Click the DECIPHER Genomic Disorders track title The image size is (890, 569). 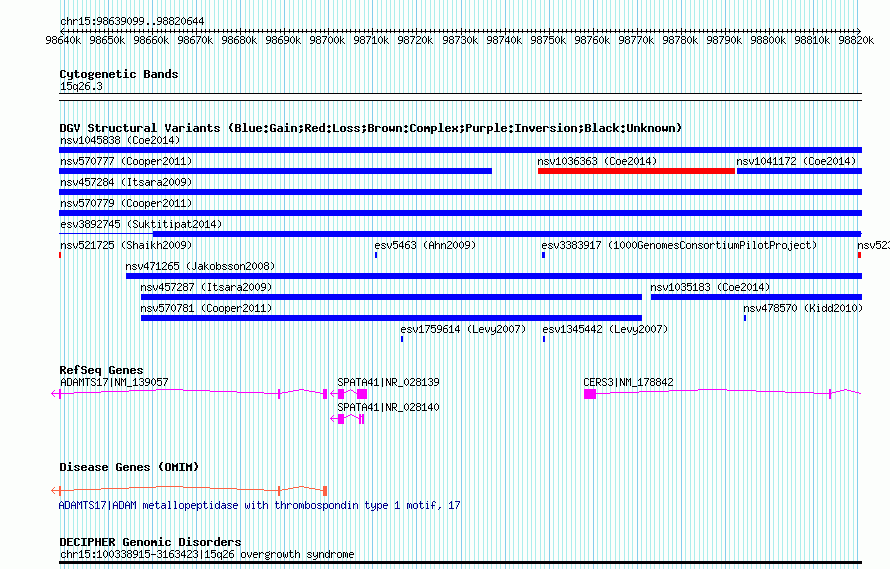(x=150, y=542)
